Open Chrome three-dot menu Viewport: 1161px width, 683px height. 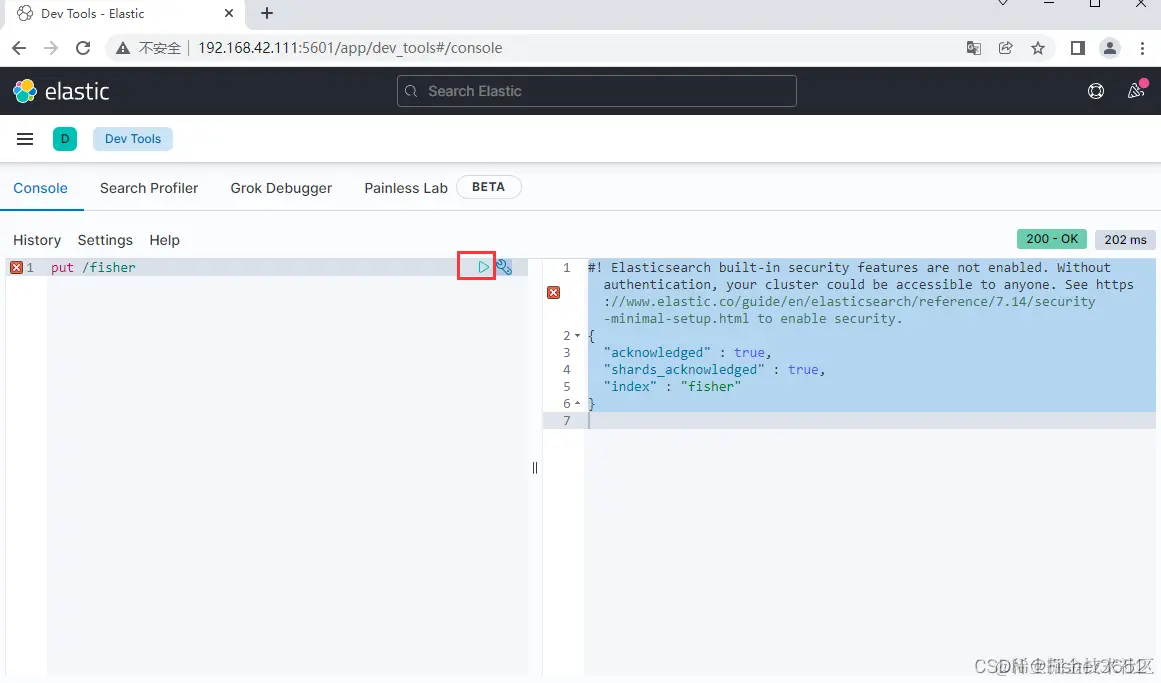(x=1142, y=48)
